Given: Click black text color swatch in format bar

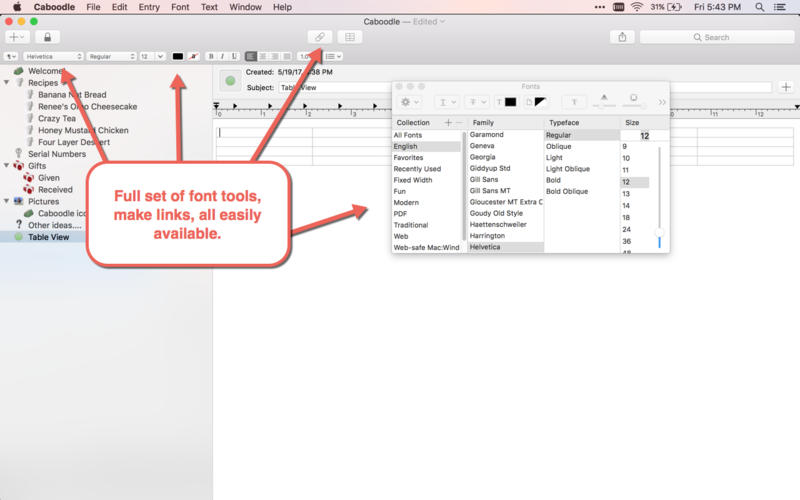Looking at the screenshot, I should [178, 56].
